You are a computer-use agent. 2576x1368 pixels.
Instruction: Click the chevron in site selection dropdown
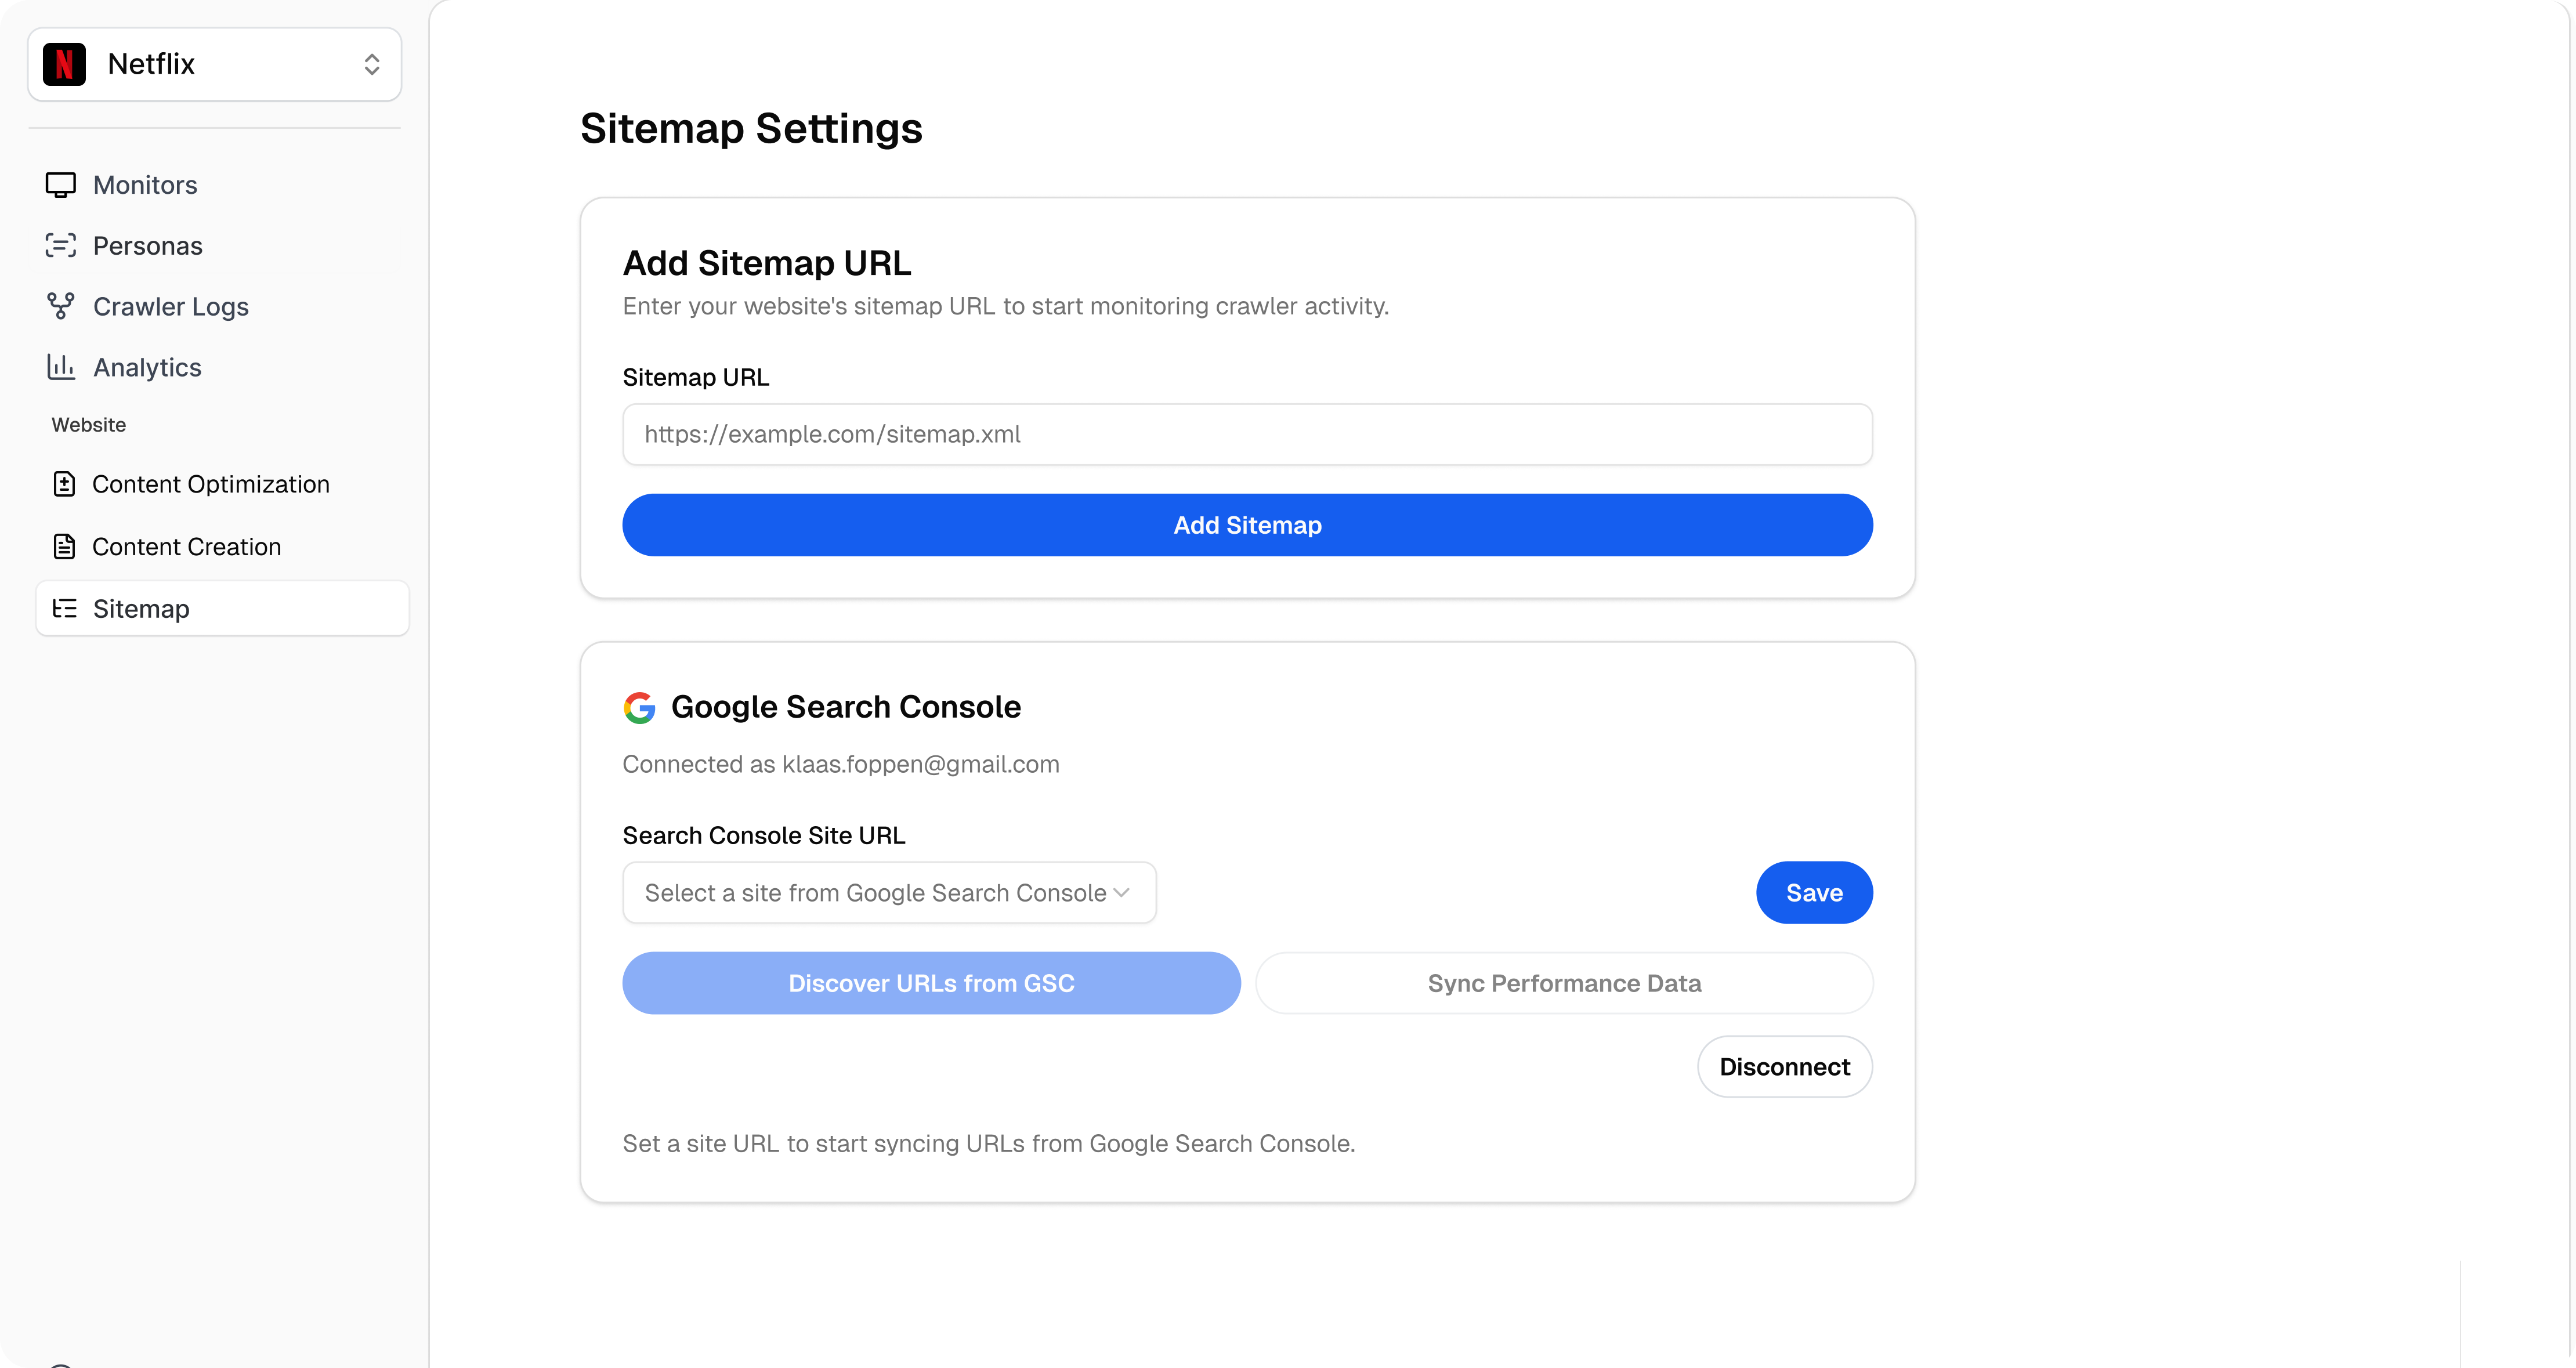(1122, 893)
